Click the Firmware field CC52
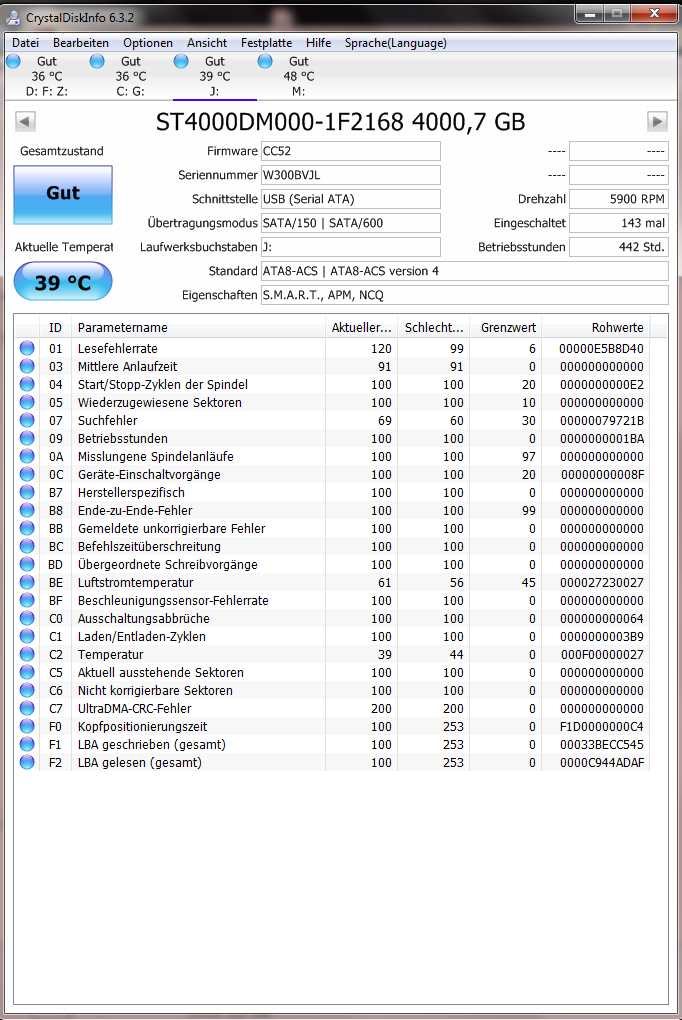This screenshot has width=682, height=1020. [x=351, y=151]
